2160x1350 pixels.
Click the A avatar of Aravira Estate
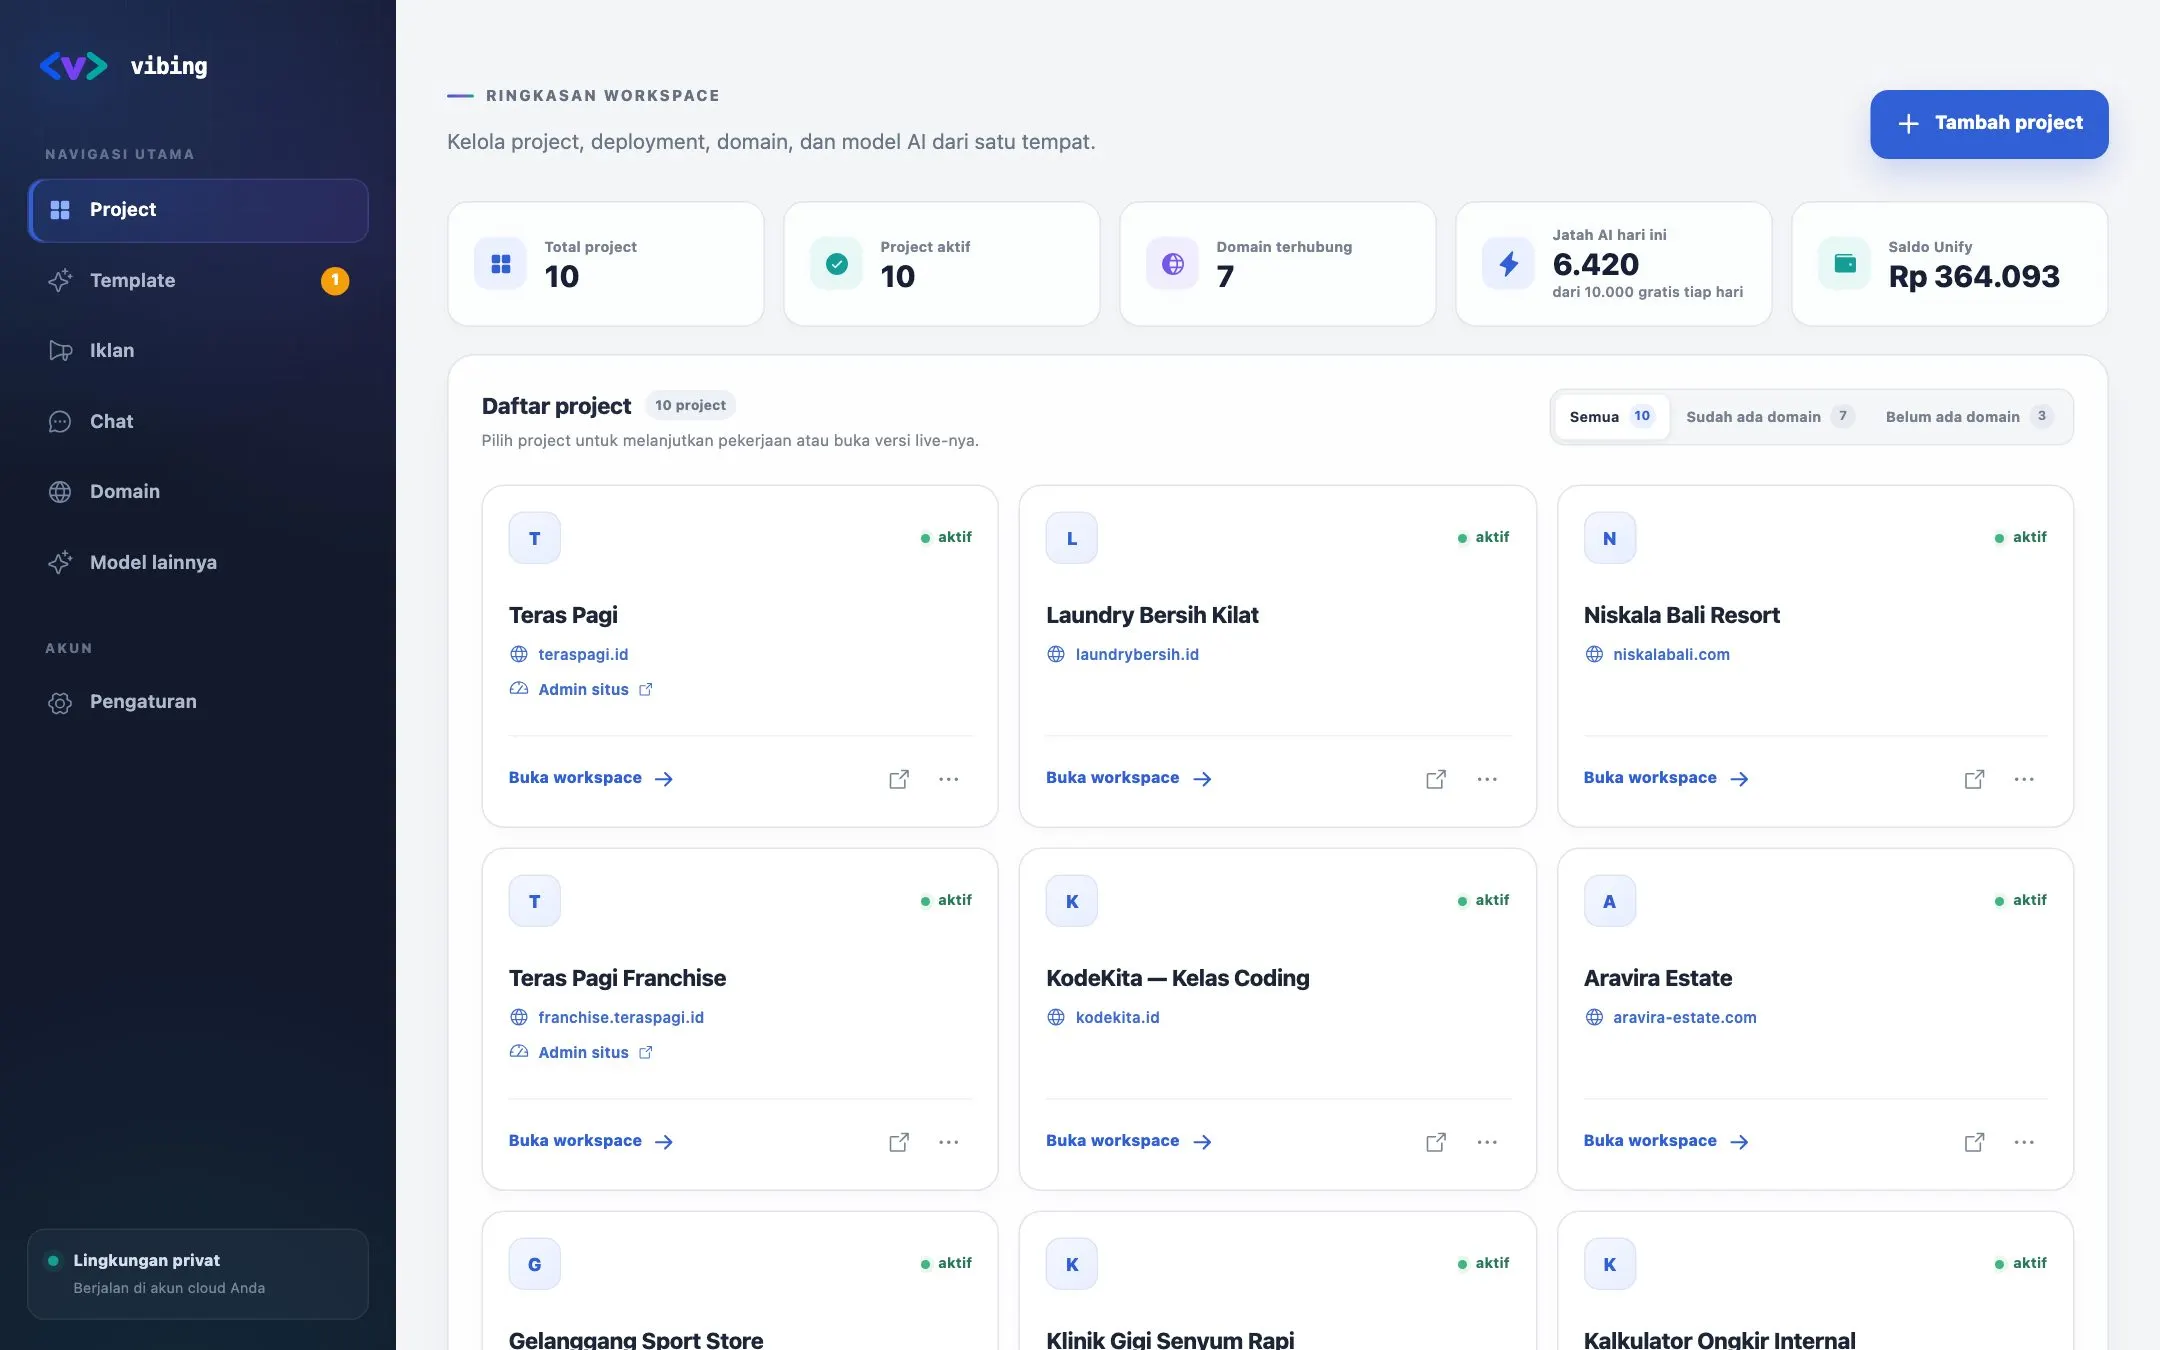pyautogui.click(x=1610, y=902)
